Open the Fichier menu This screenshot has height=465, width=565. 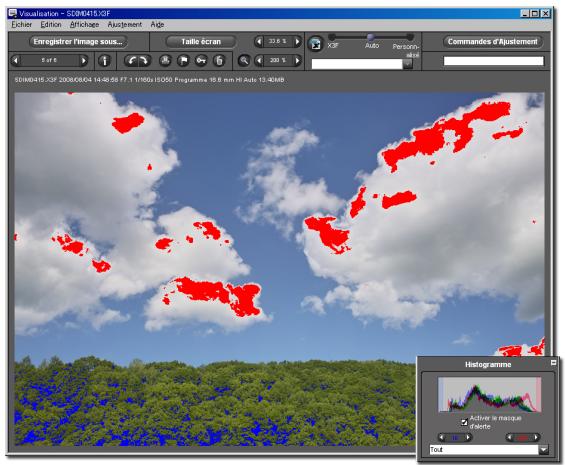[22, 25]
